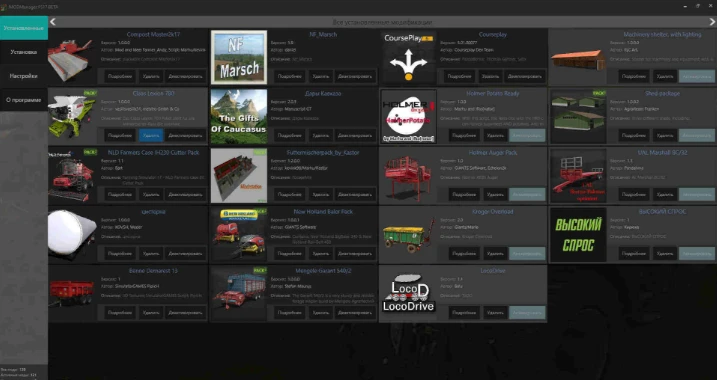The height and width of the screenshot is (380, 717).
Task: Click the Benne Demarest 15 red trailer image
Action: 72,293
